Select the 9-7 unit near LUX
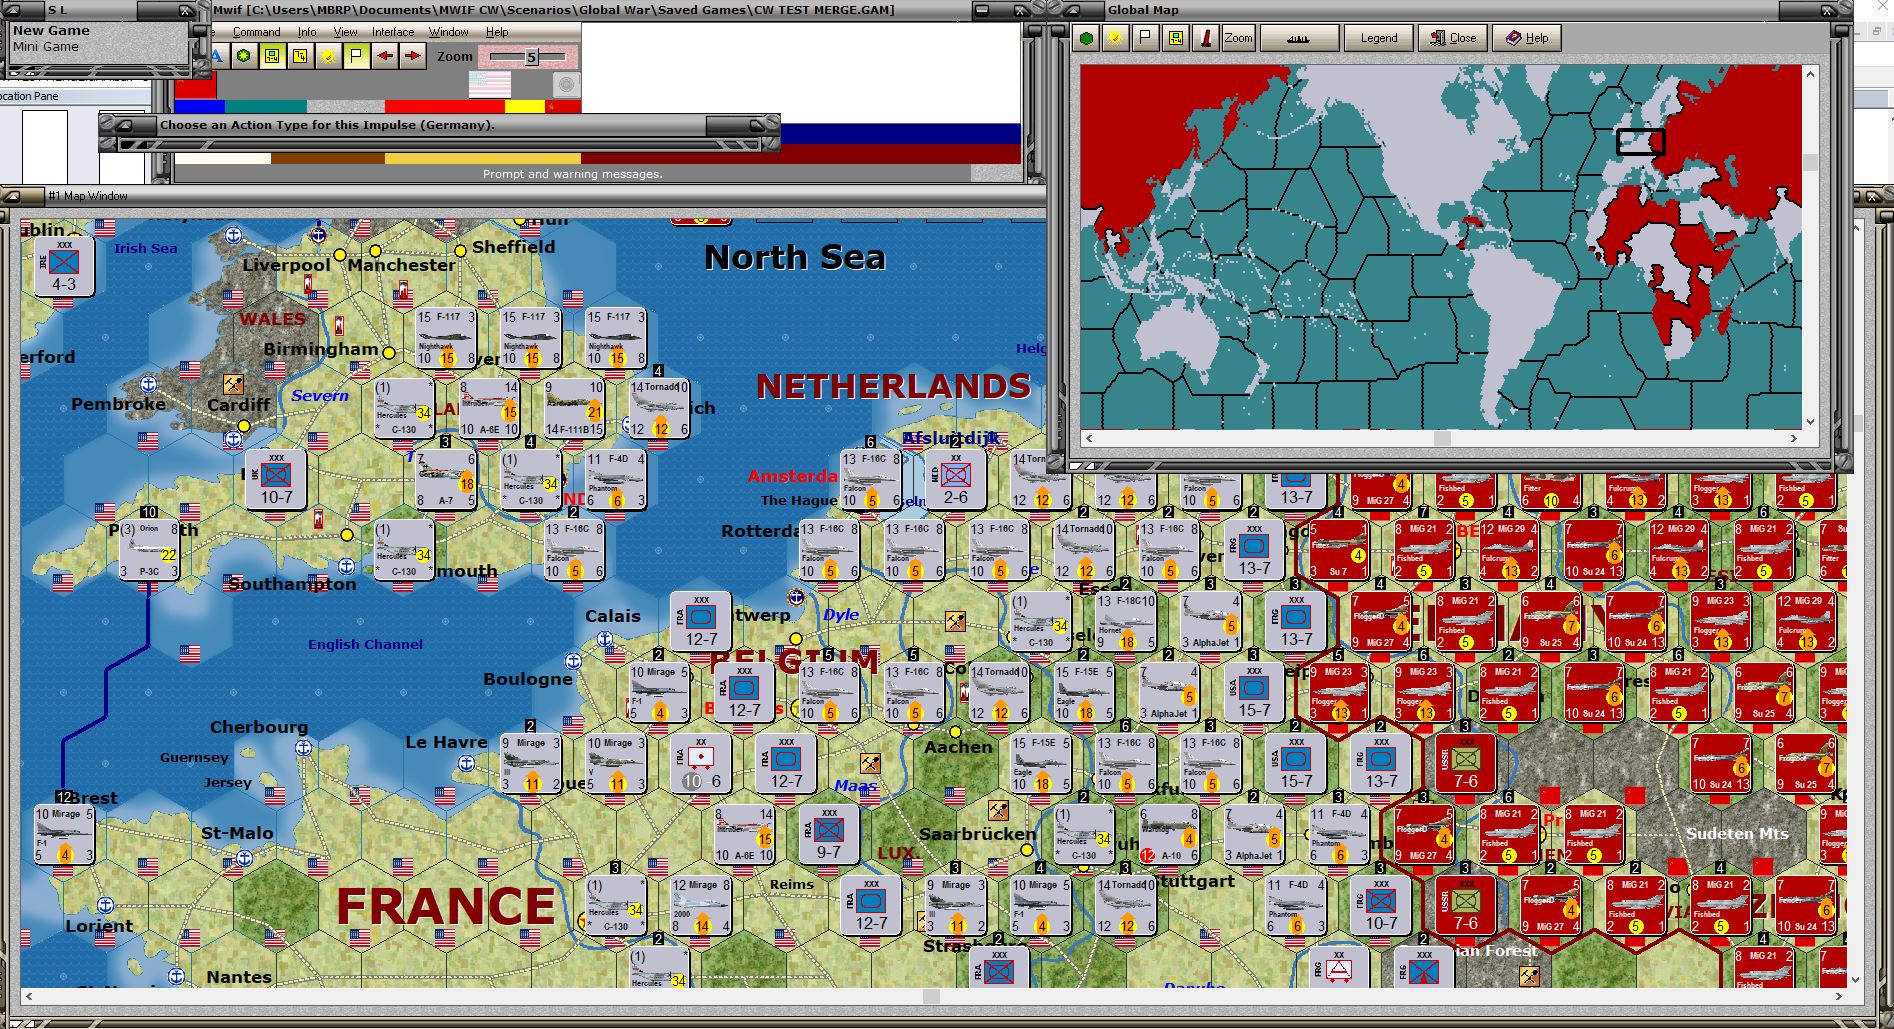Screen dimensions: 1894x1029 click(x=828, y=834)
